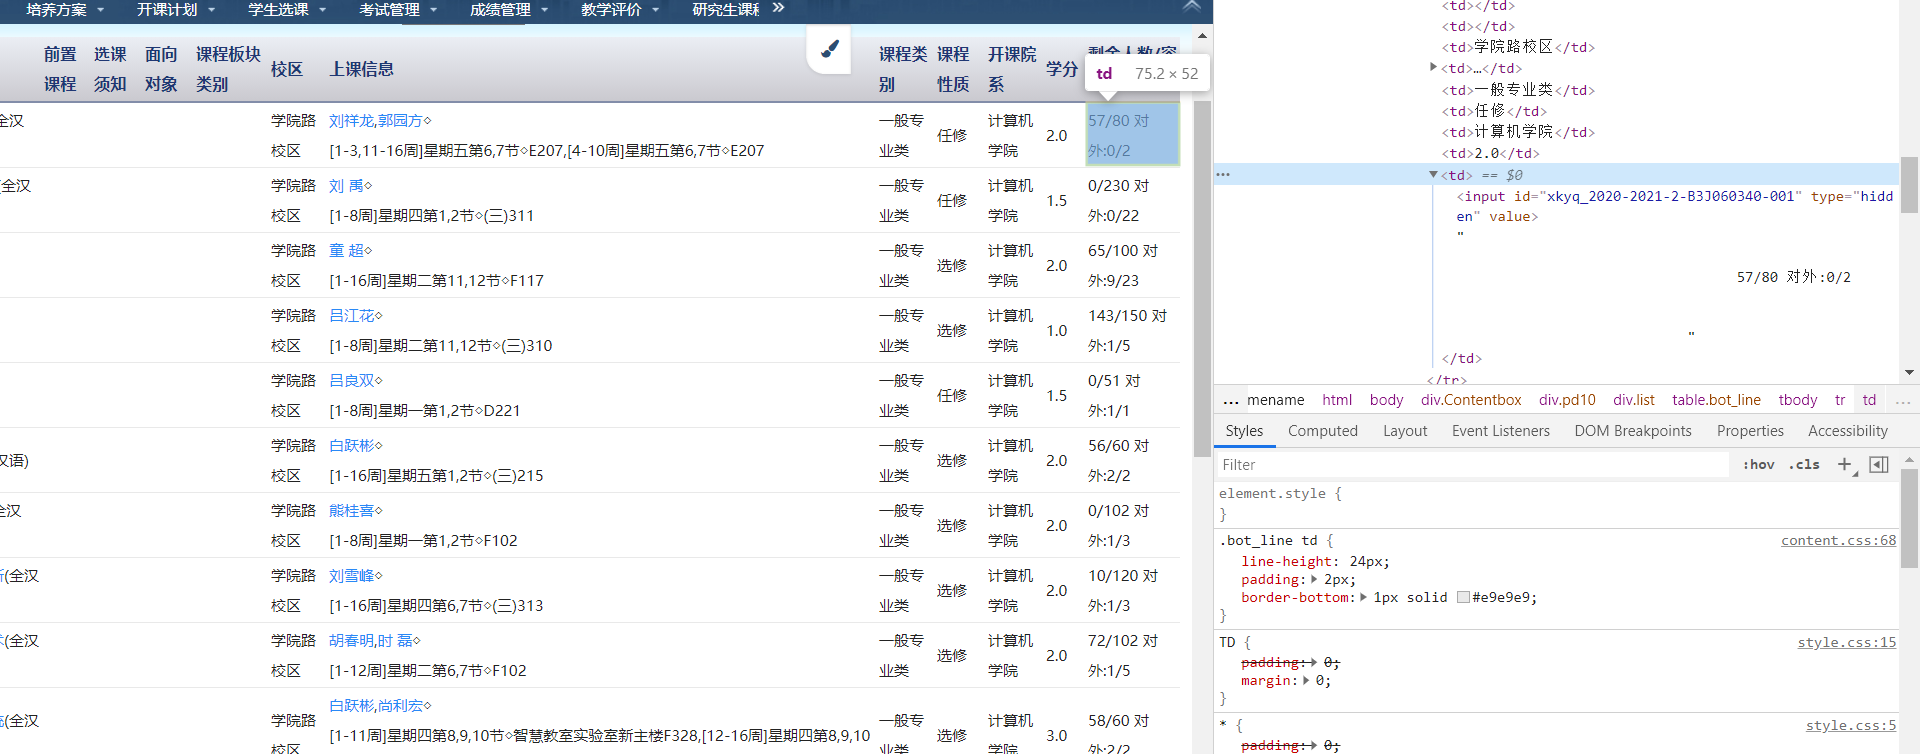
Task: Click the highlighted 57/80 capacity cell
Action: (x=1132, y=135)
